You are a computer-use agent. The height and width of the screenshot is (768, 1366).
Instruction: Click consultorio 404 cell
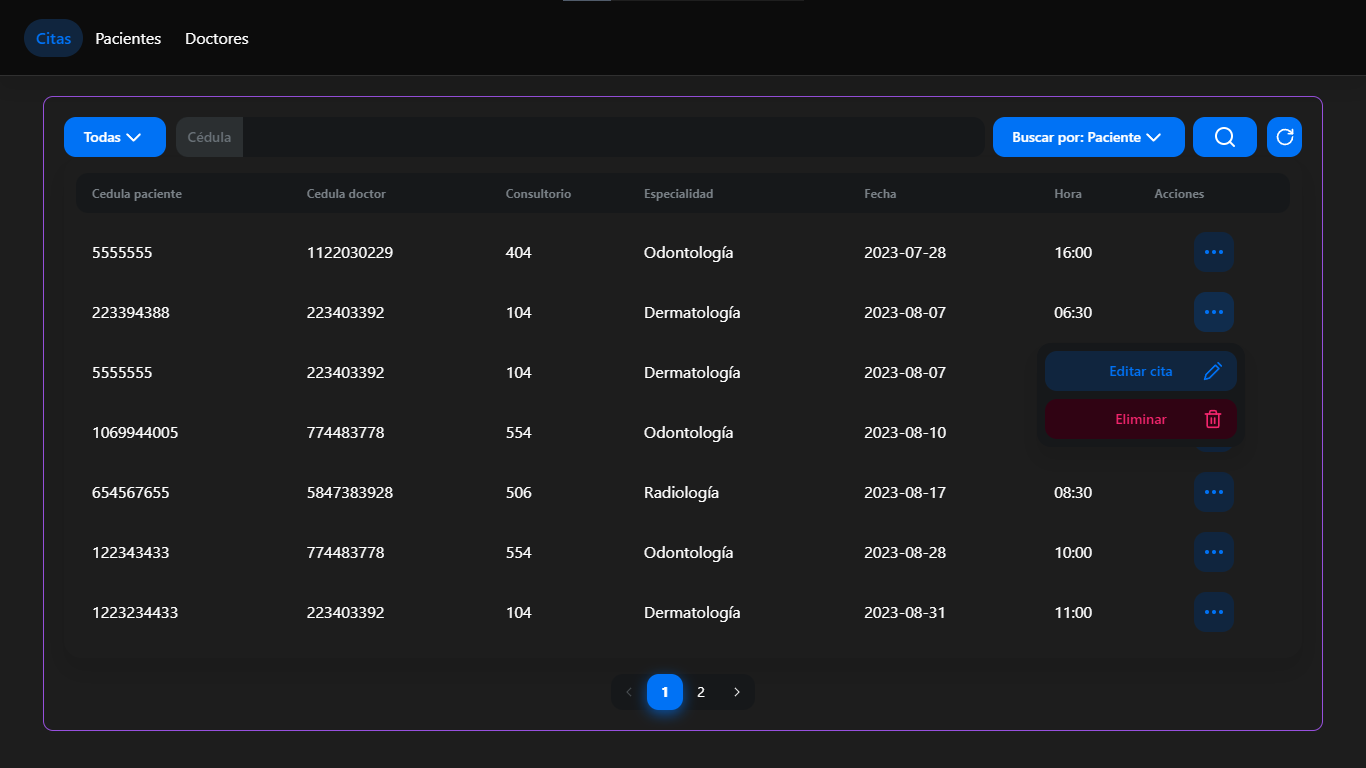pyautogui.click(x=519, y=252)
